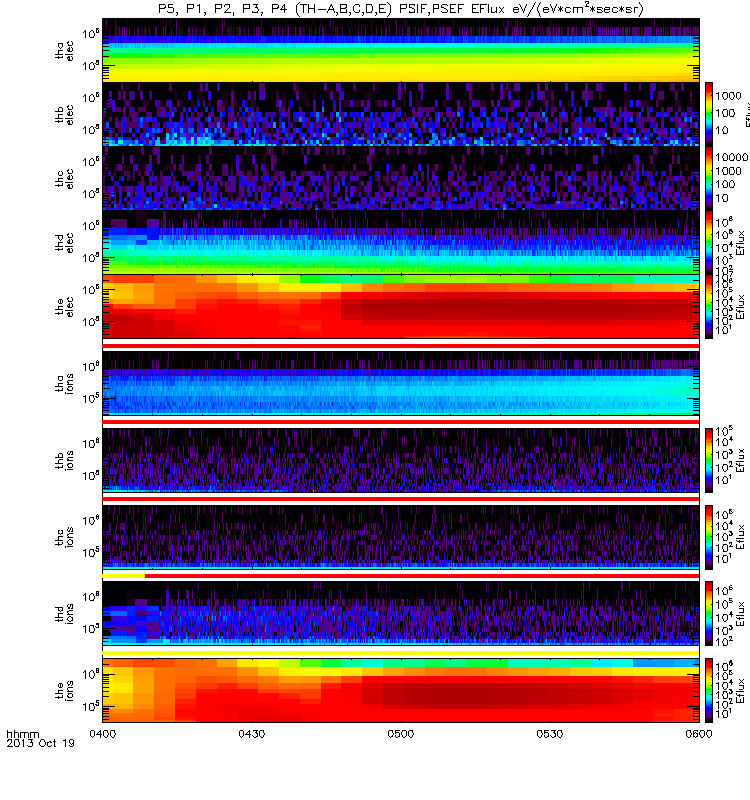Click the yellow bar below the thd ions panel
Screen dimensions: 750x800
(x=401, y=653)
